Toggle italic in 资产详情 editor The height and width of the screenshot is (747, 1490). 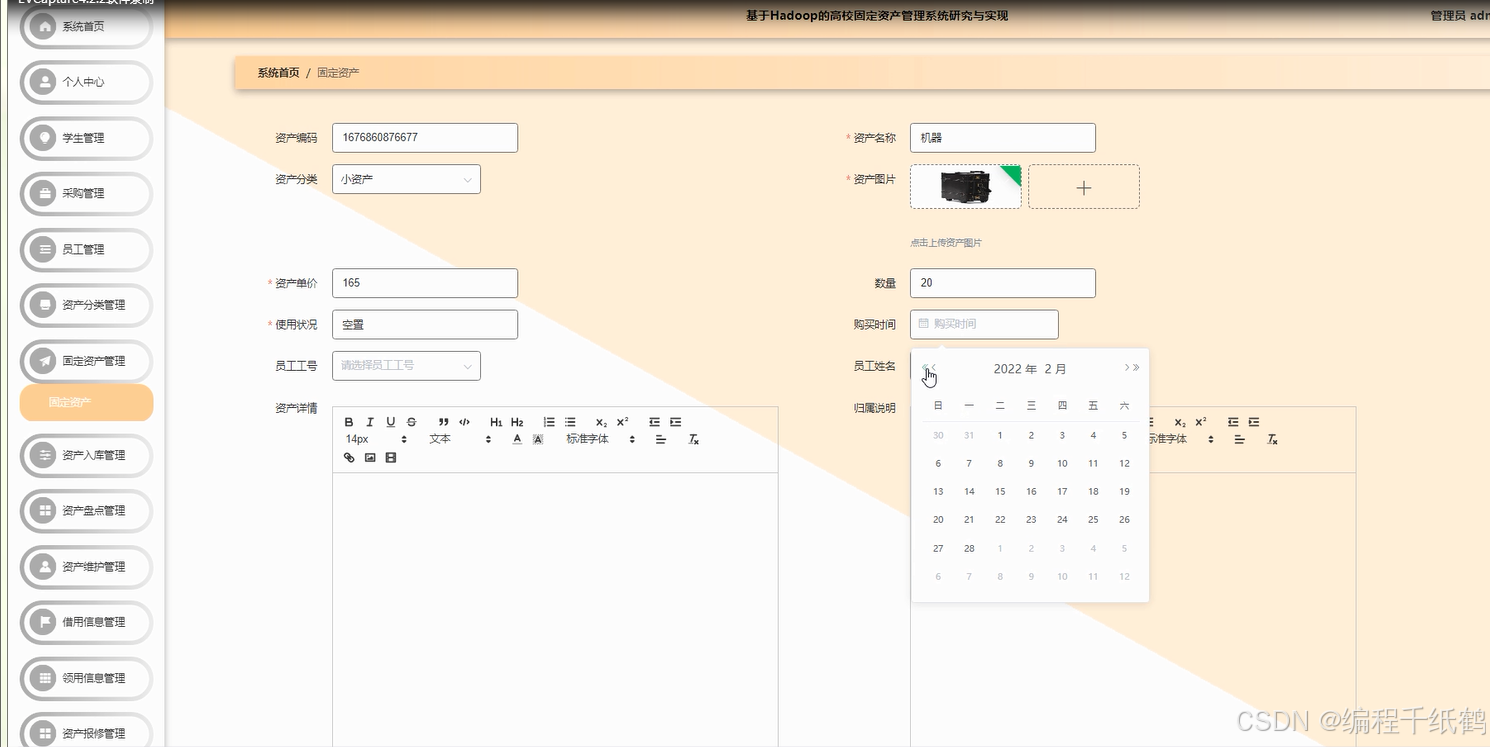pos(370,422)
